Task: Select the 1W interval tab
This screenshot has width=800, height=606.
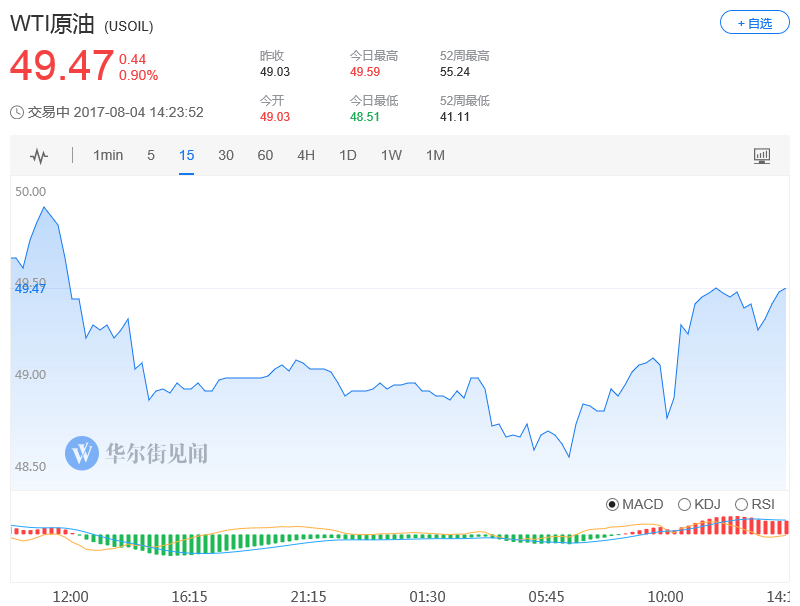Action: 391,155
